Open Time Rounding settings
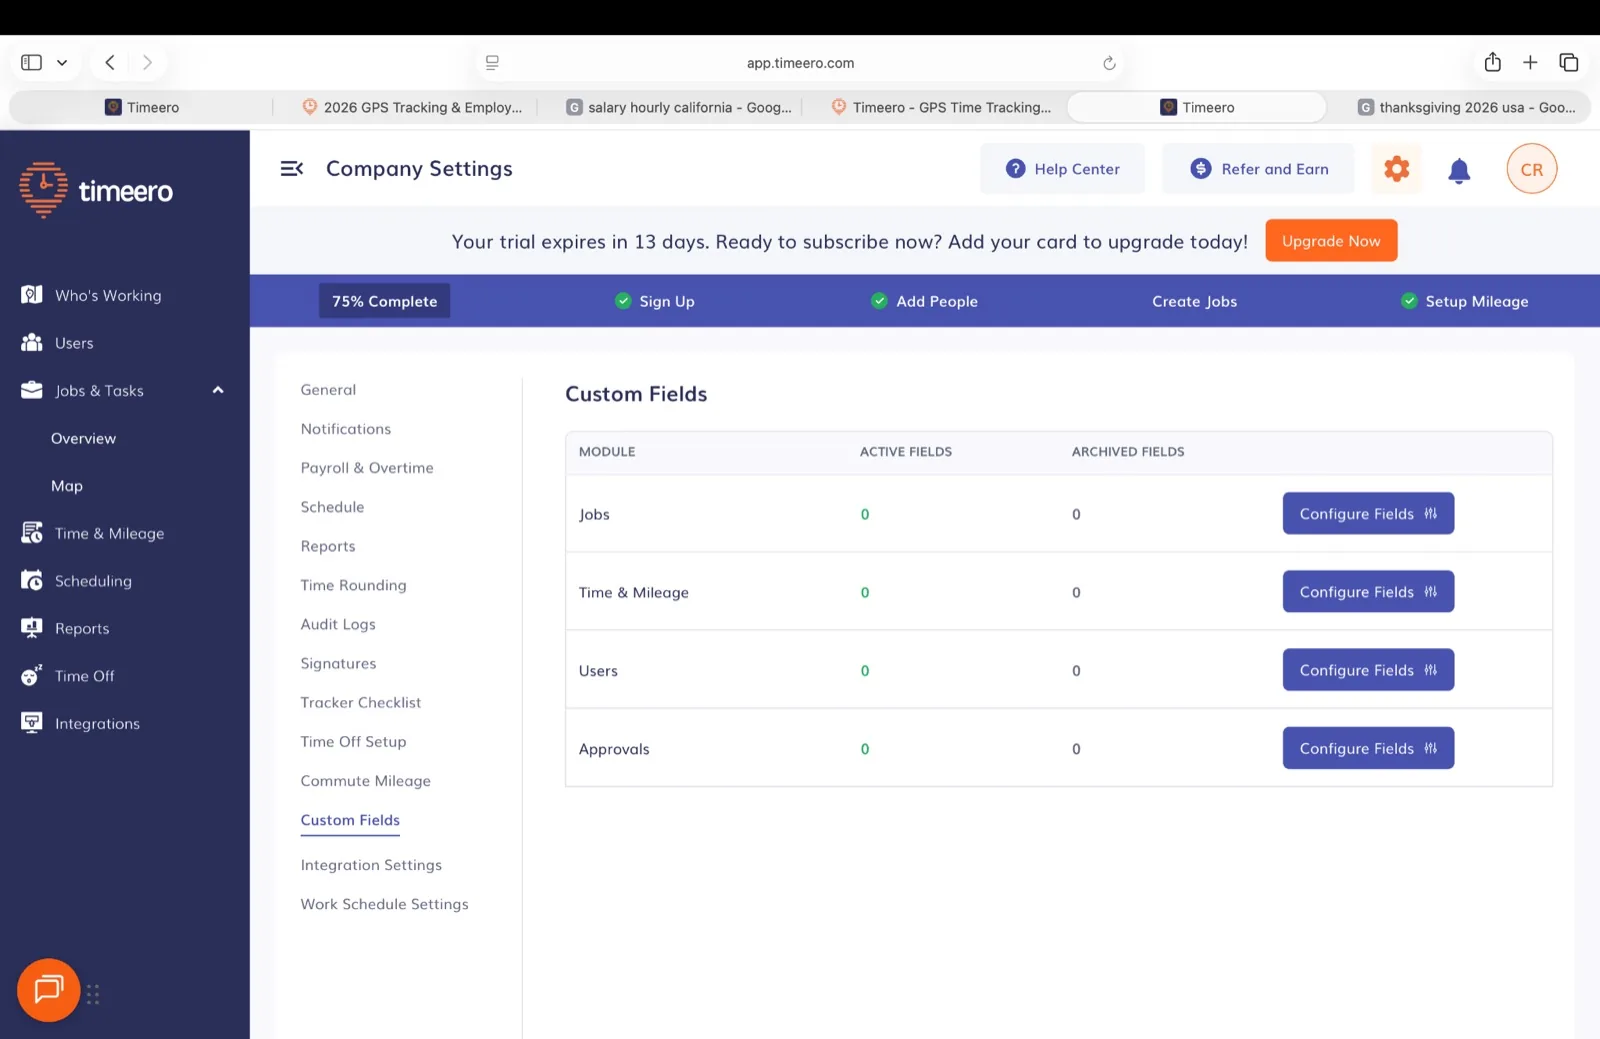 [x=353, y=585]
